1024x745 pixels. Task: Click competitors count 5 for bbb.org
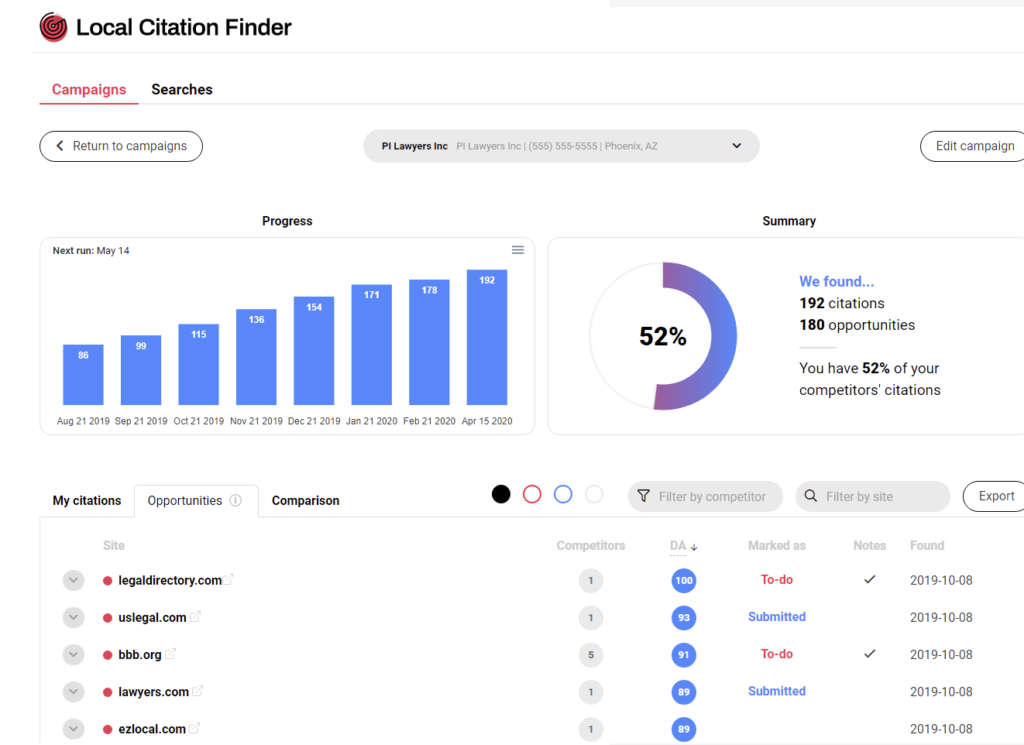click(x=590, y=655)
